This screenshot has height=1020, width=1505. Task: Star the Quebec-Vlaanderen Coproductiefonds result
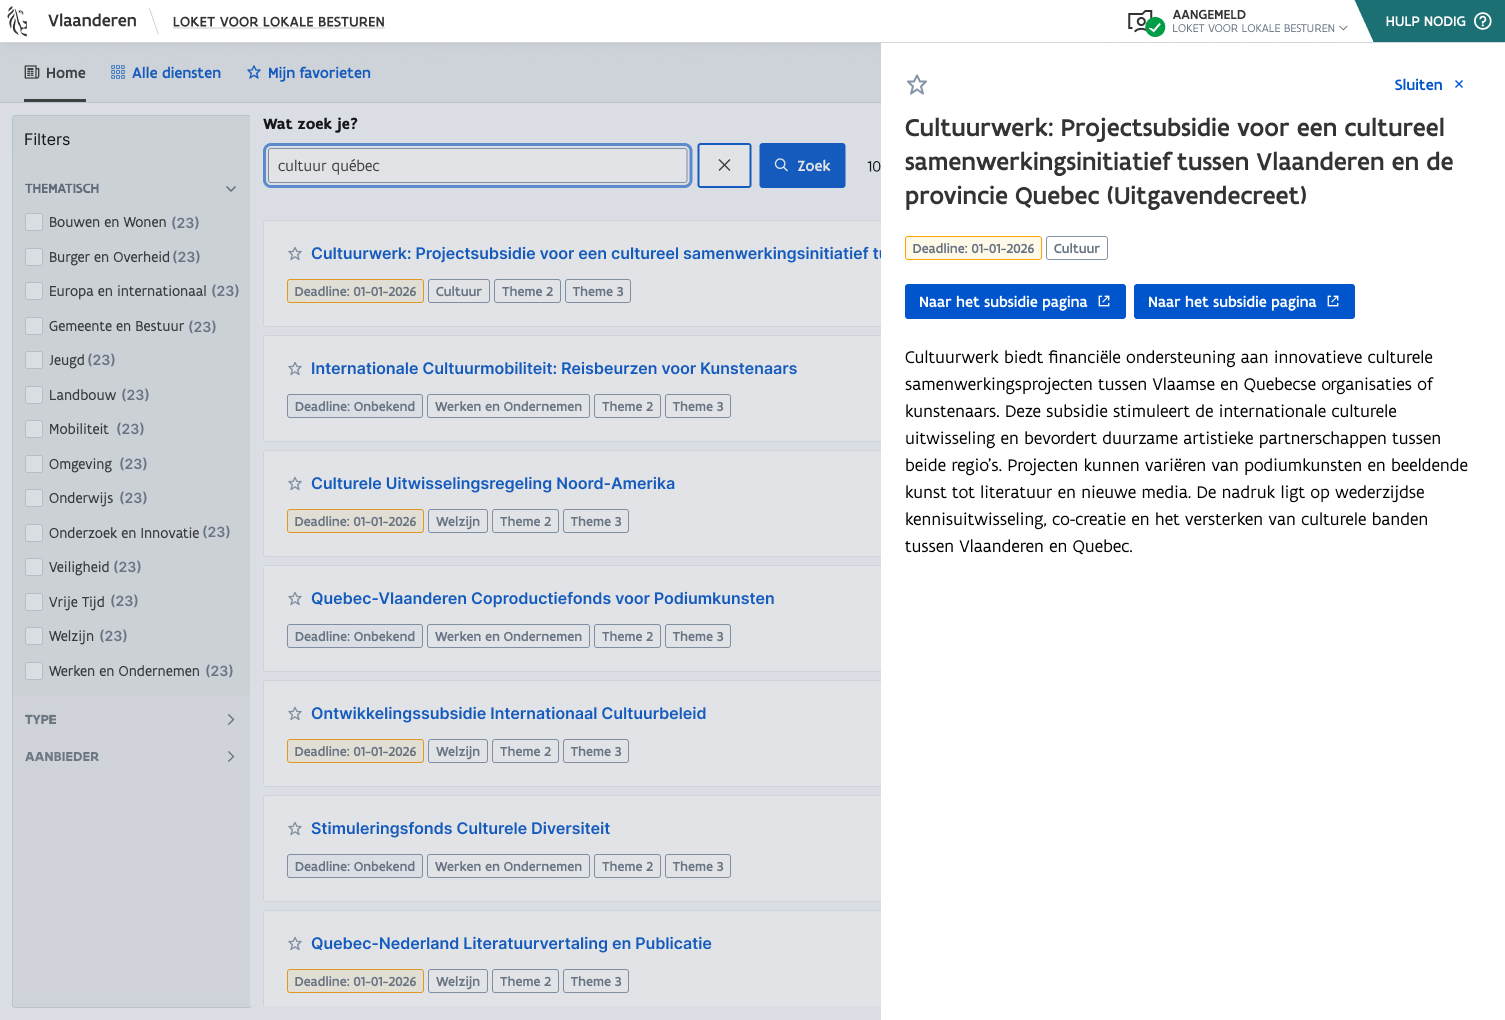tap(295, 599)
